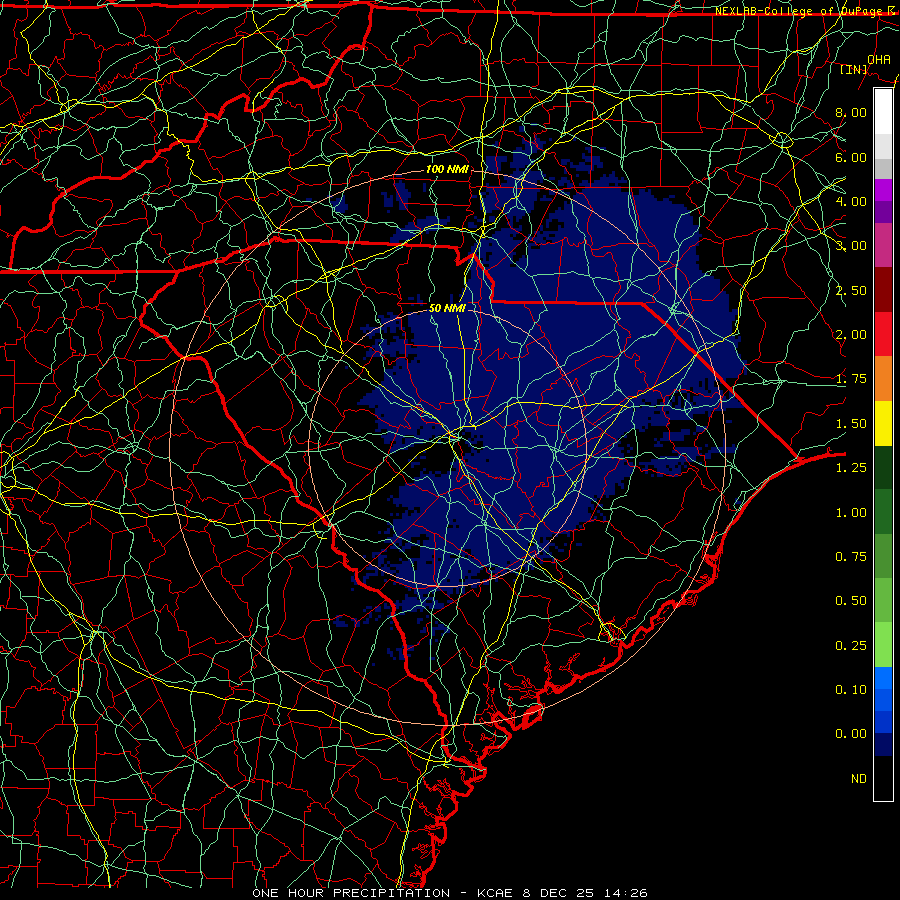Select the orange swatch beside 1.75
The height and width of the screenshot is (900, 900).
883,379
